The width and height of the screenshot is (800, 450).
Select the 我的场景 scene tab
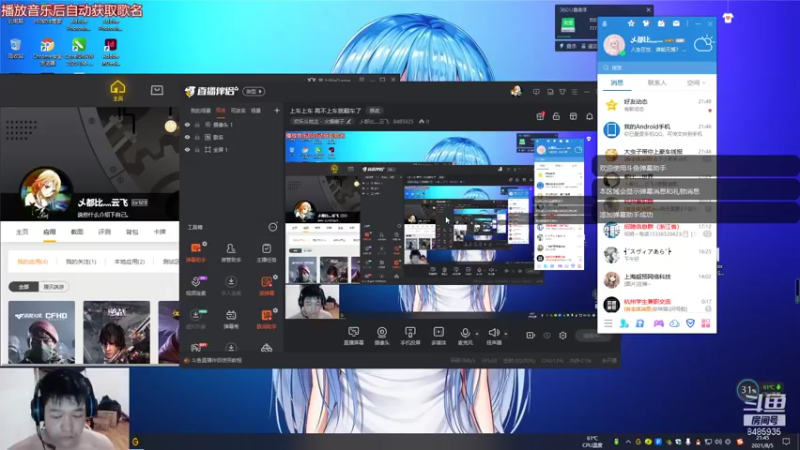(x=201, y=111)
